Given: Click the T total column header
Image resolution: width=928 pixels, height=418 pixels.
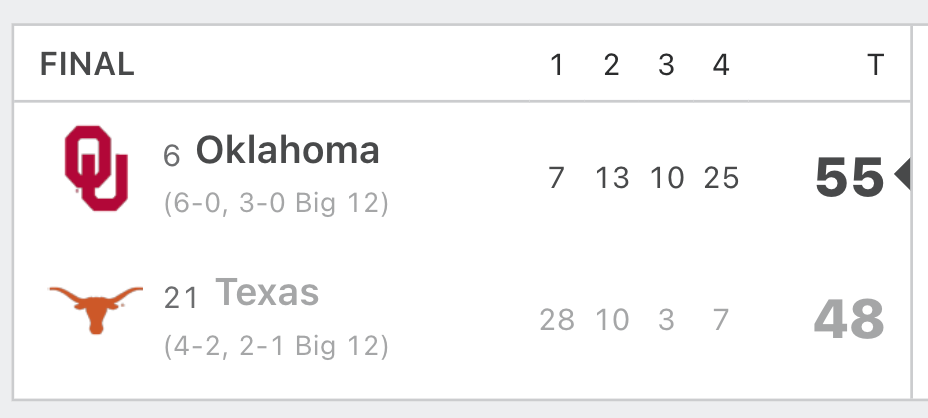Looking at the screenshot, I should [875, 65].
